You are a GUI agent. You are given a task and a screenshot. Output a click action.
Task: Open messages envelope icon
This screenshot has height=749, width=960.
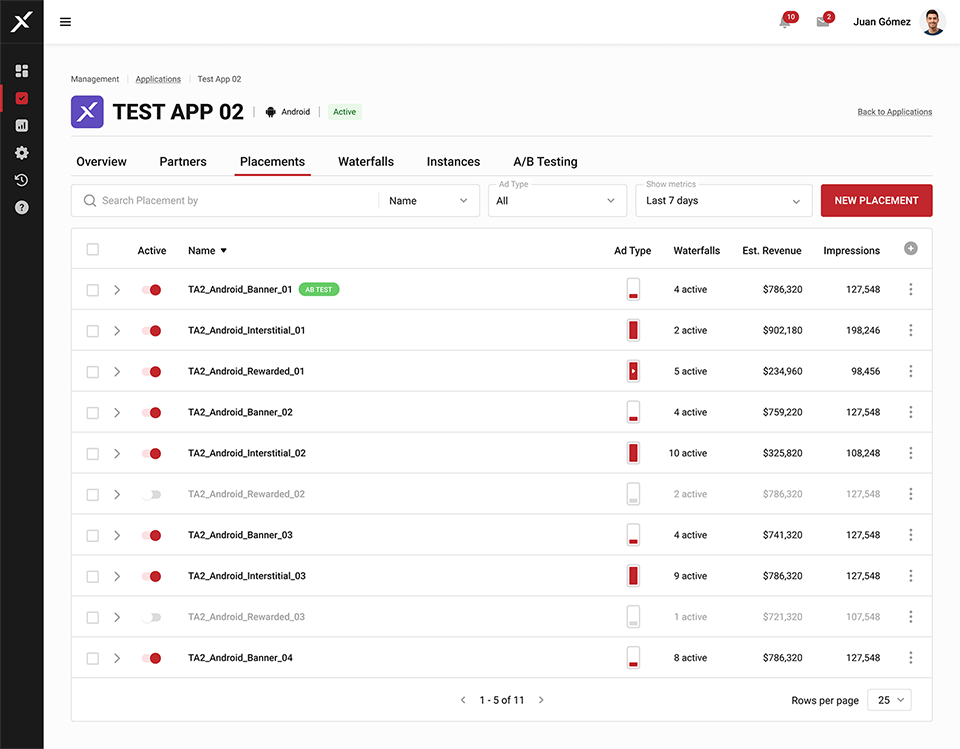coord(823,22)
